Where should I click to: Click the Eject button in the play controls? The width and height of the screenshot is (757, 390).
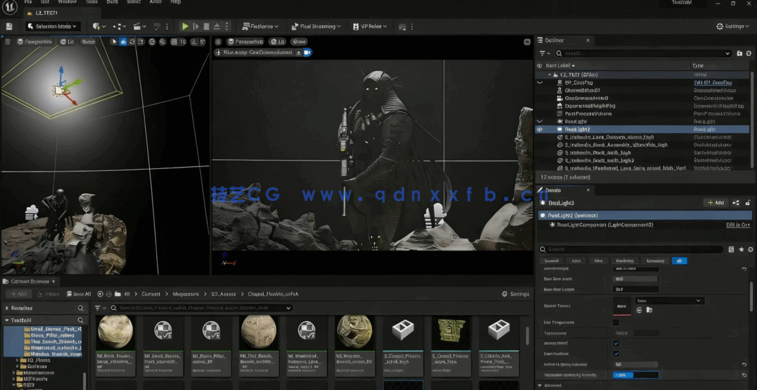pyautogui.click(x=217, y=27)
